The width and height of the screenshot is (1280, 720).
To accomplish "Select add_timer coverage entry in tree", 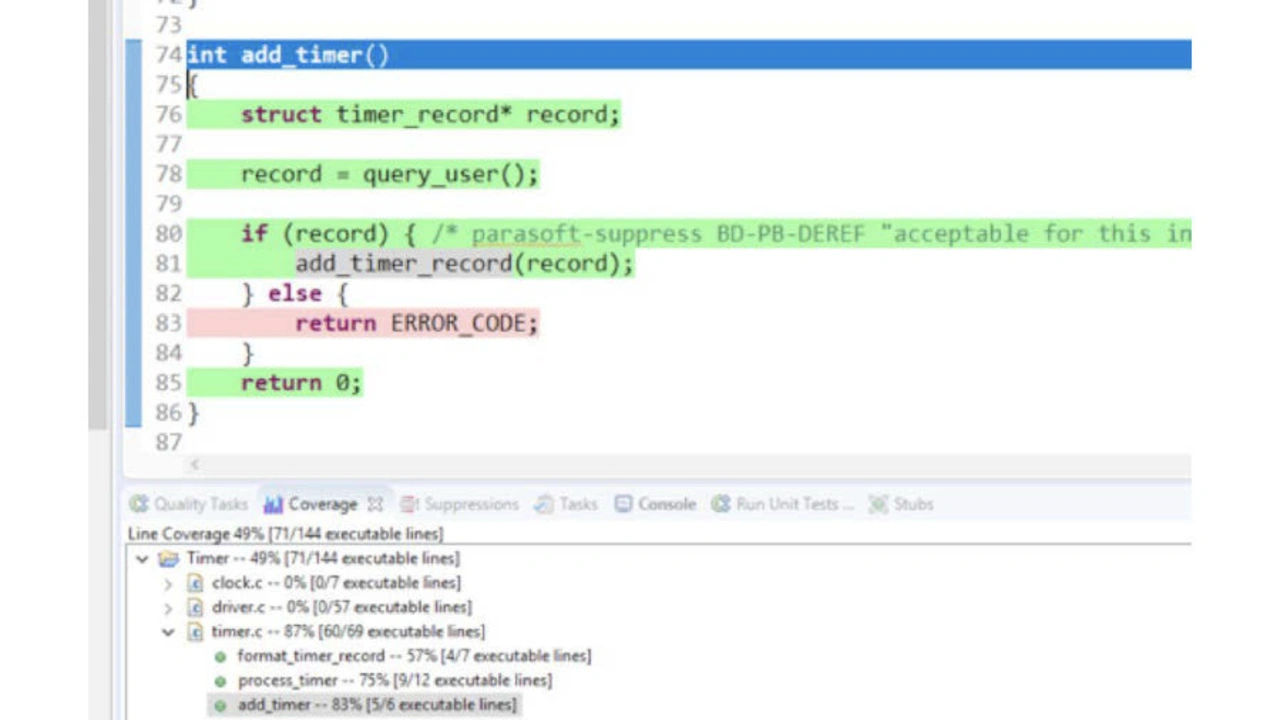I will tap(376, 705).
